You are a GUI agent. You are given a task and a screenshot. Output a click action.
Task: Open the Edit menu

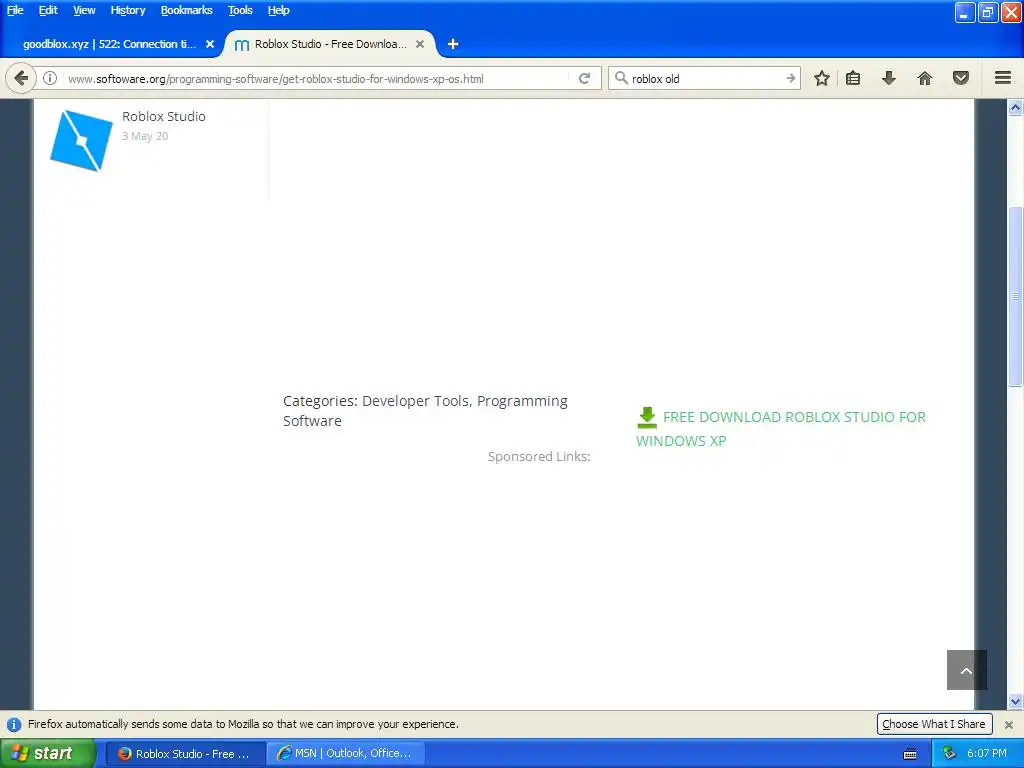pyautogui.click(x=48, y=10)
